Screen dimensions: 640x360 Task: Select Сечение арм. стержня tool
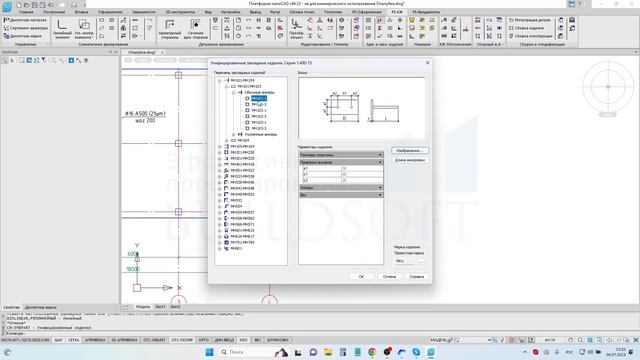pyautogui.click(x=196, y=29)
